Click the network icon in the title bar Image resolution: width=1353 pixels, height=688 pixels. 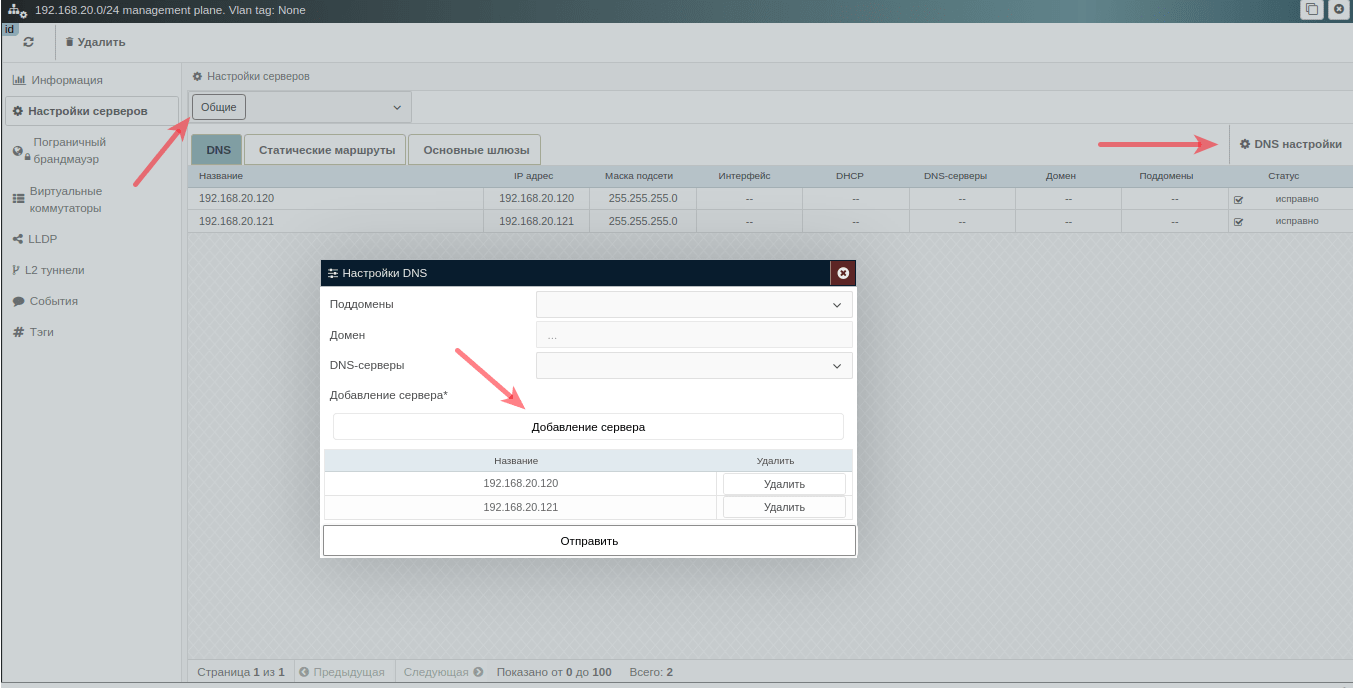point(17,10)
